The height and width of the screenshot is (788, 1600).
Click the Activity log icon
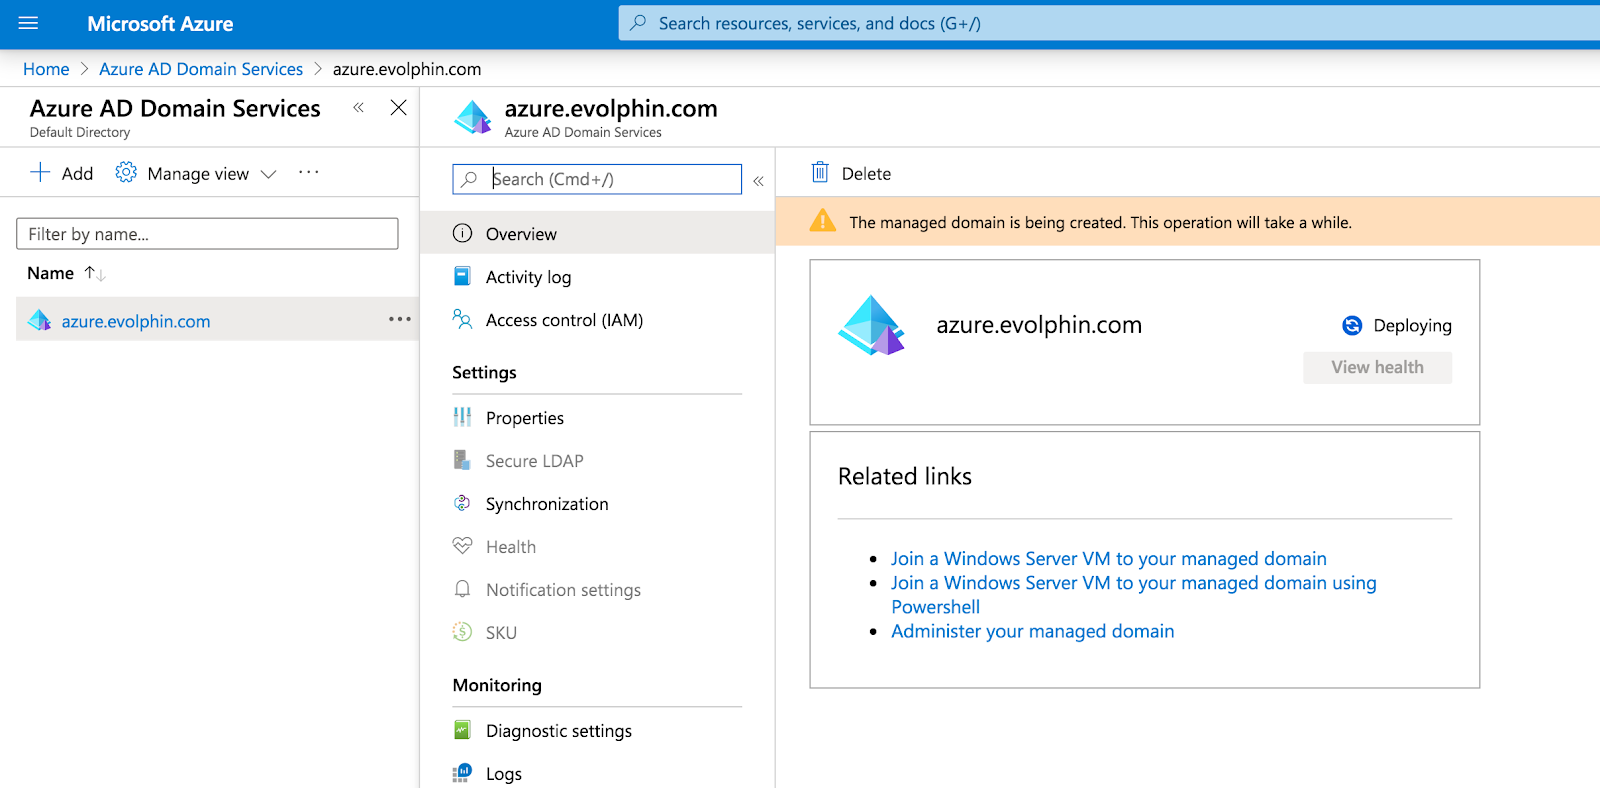(462, 276)
